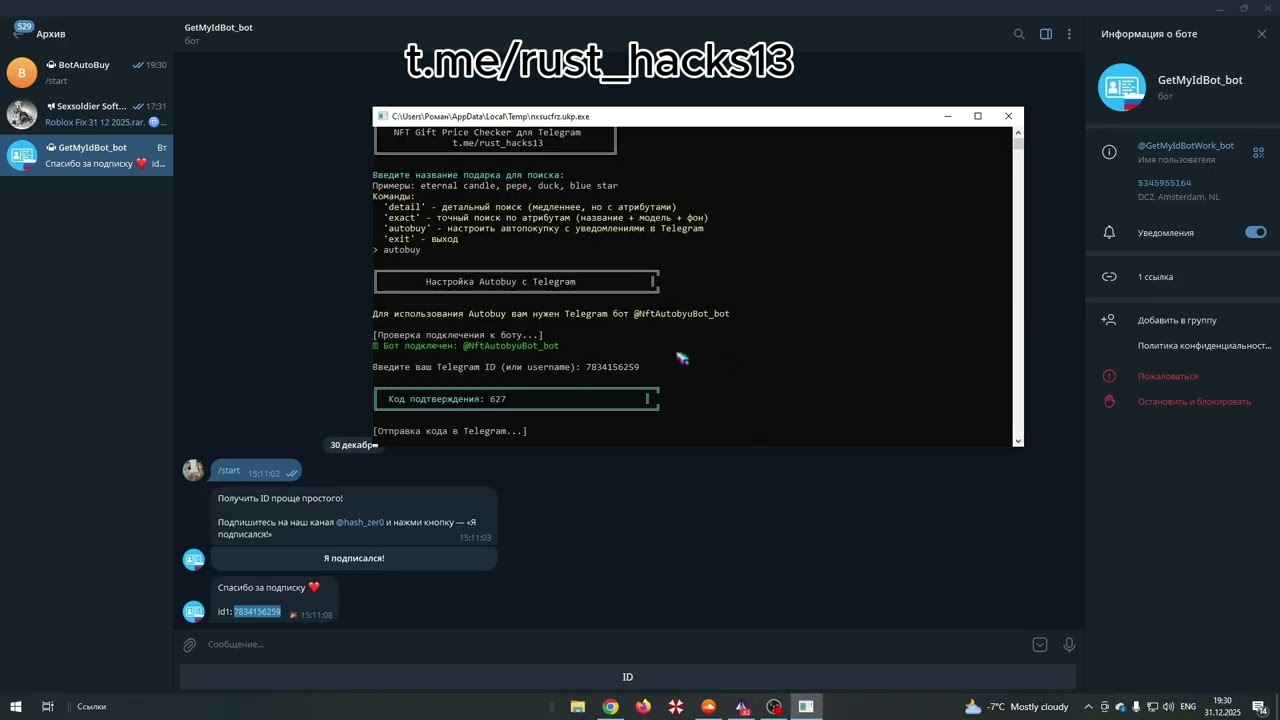Click the console window scroll-down arrow
Image resolution: width=1280 pixels, height=720 pixels.
(x=1018, y=441)
